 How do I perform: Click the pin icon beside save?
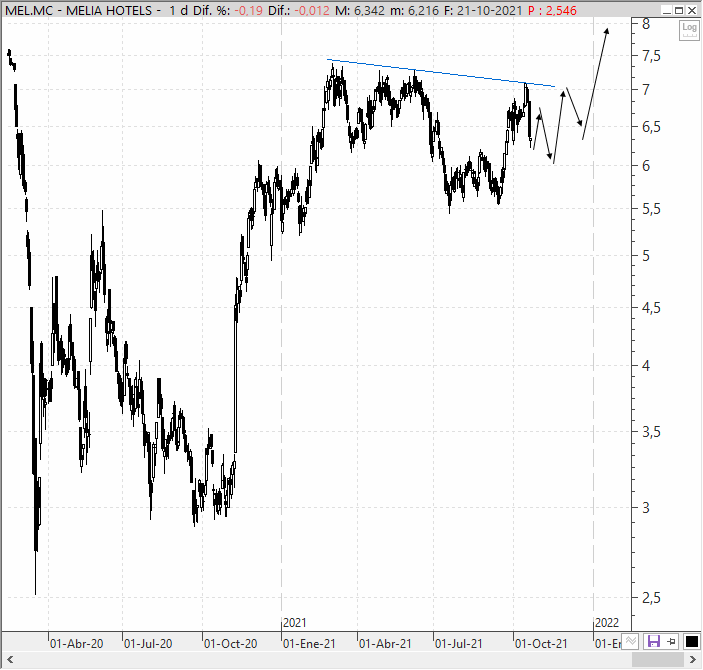pyautogui.click(x=671, y=641)
